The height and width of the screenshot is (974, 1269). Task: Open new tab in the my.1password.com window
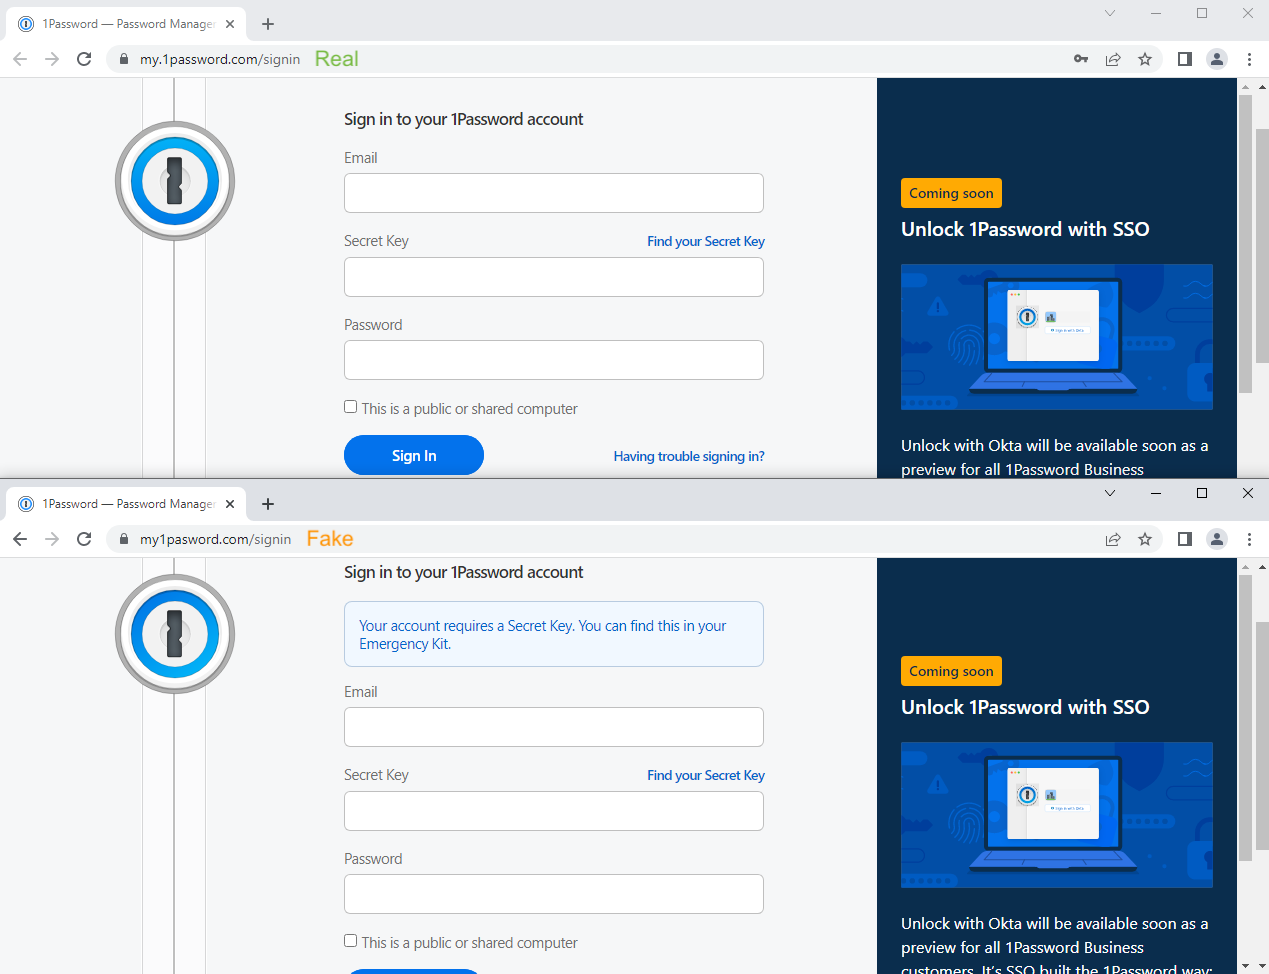[268, 24]
